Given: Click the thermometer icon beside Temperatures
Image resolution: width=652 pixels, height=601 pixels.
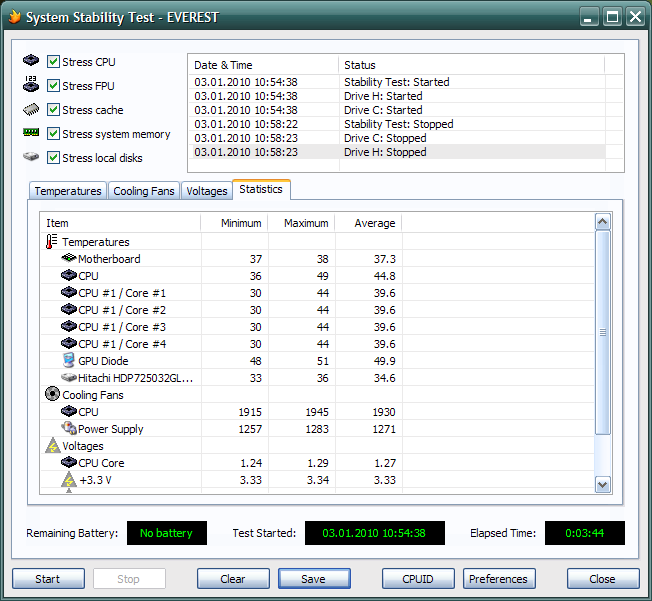Looking at the screenshot, I should 52,242.
